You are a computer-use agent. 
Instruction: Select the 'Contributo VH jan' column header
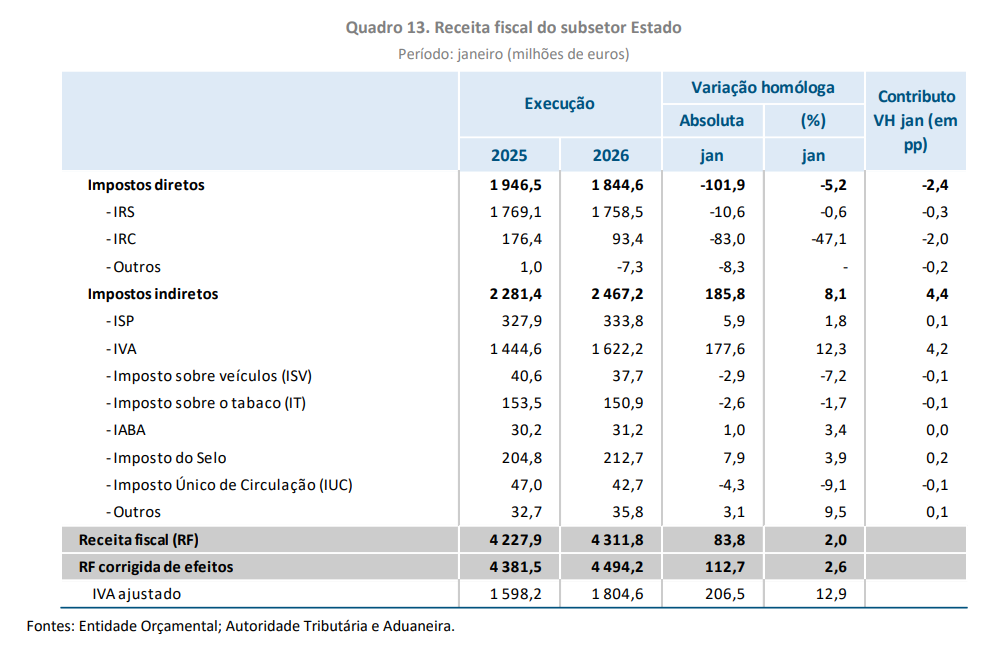tap(915, 120)
